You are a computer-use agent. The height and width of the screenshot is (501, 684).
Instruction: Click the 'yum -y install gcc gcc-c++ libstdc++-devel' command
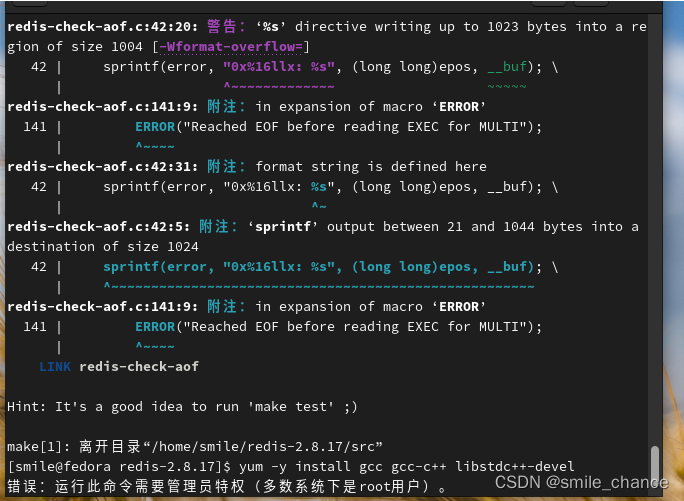tap(407, 467)
